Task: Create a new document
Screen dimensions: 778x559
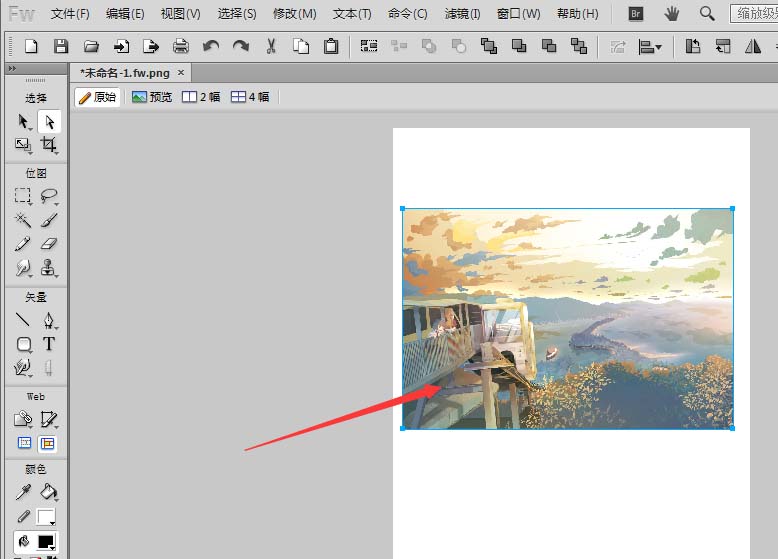Action: click(x=31, y=46)
